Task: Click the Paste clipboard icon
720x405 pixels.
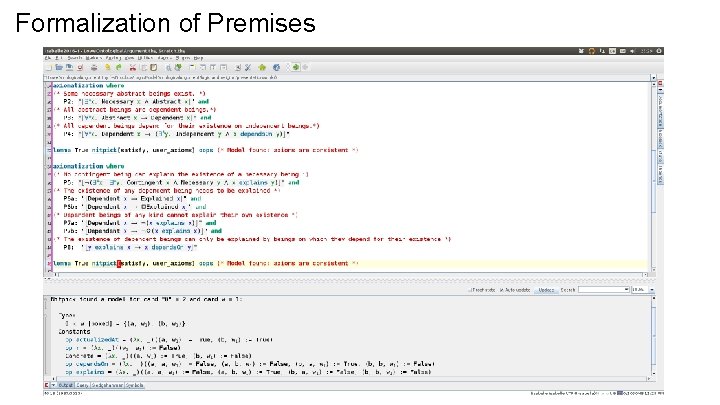Action: coord(154,68)
